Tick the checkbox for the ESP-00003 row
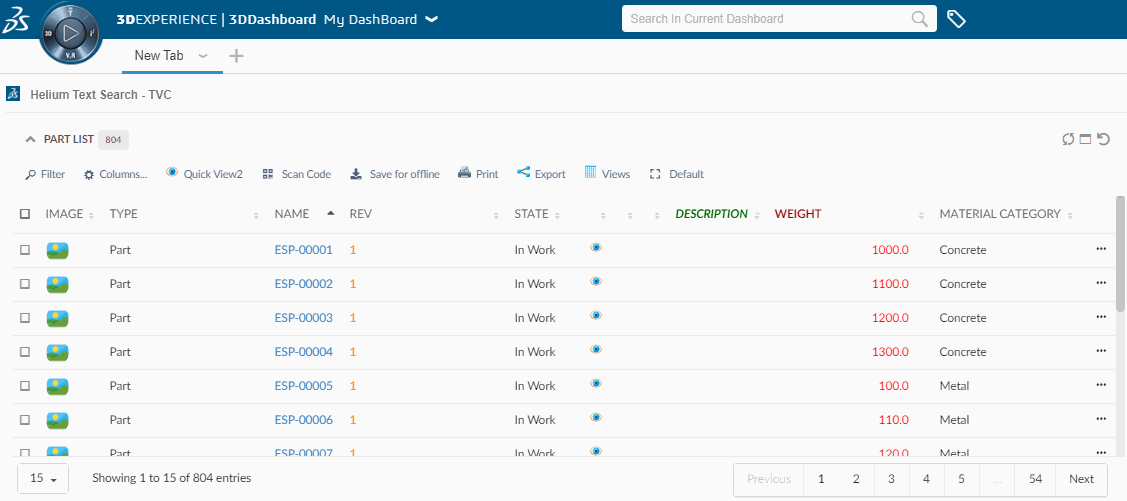Image resolution: width=1127 pixels, height=501 pixels. [25, 318]
